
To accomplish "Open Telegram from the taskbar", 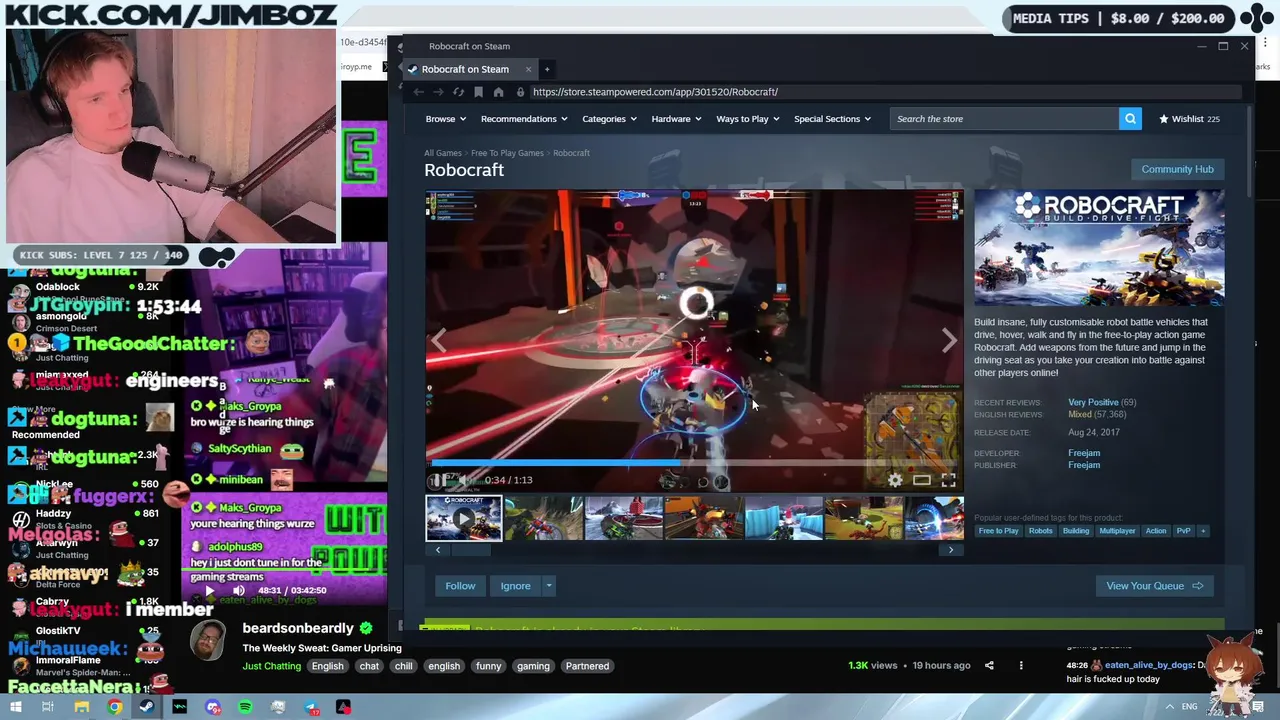I will pos(311,707).
